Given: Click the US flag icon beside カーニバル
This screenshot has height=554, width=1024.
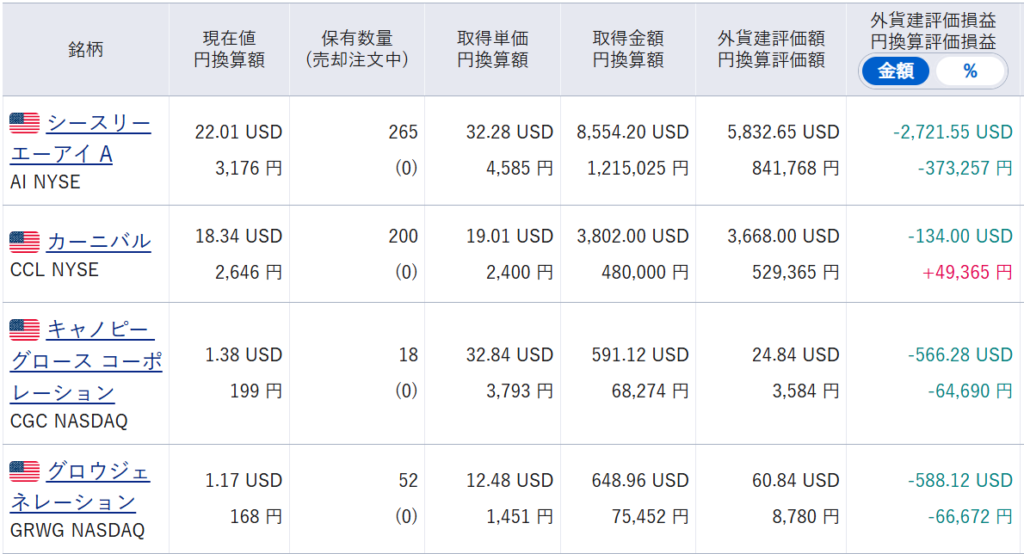Looking at the screenshot, I should [x=24, y=242].
